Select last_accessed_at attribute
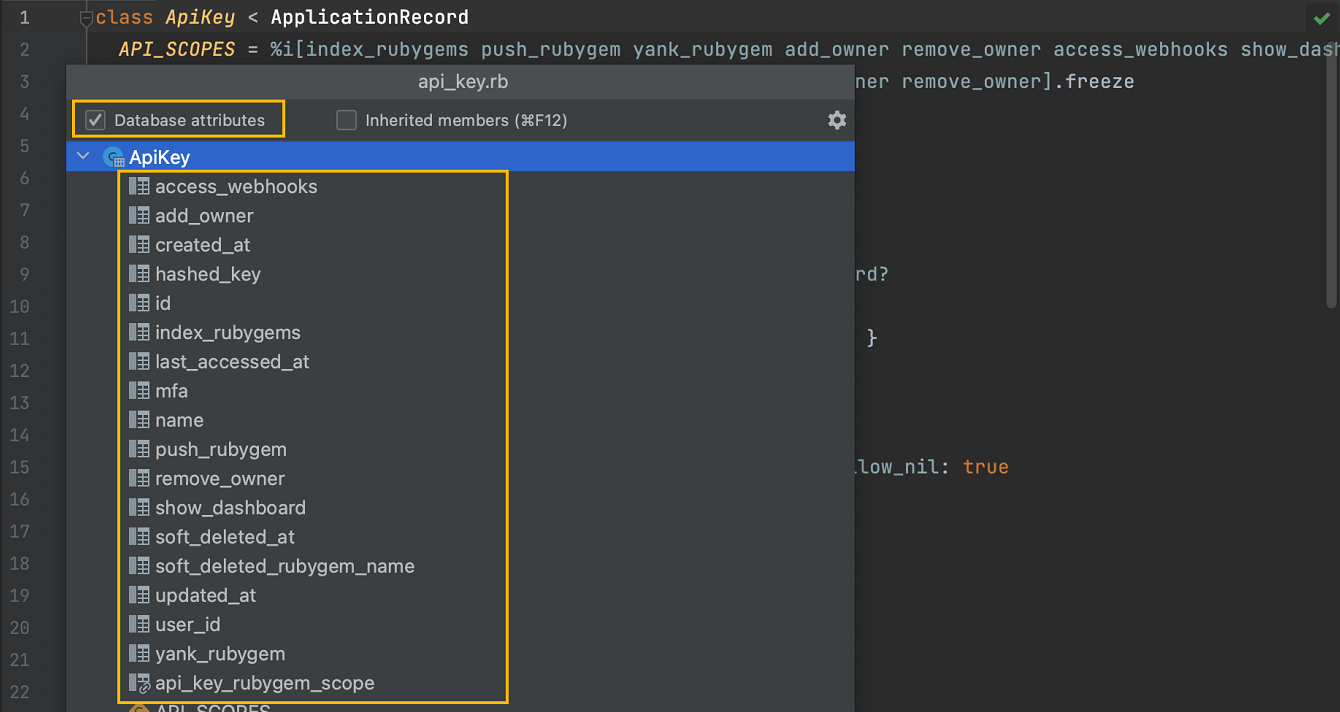Screen dimensions: 1340x712 [232, 361]
